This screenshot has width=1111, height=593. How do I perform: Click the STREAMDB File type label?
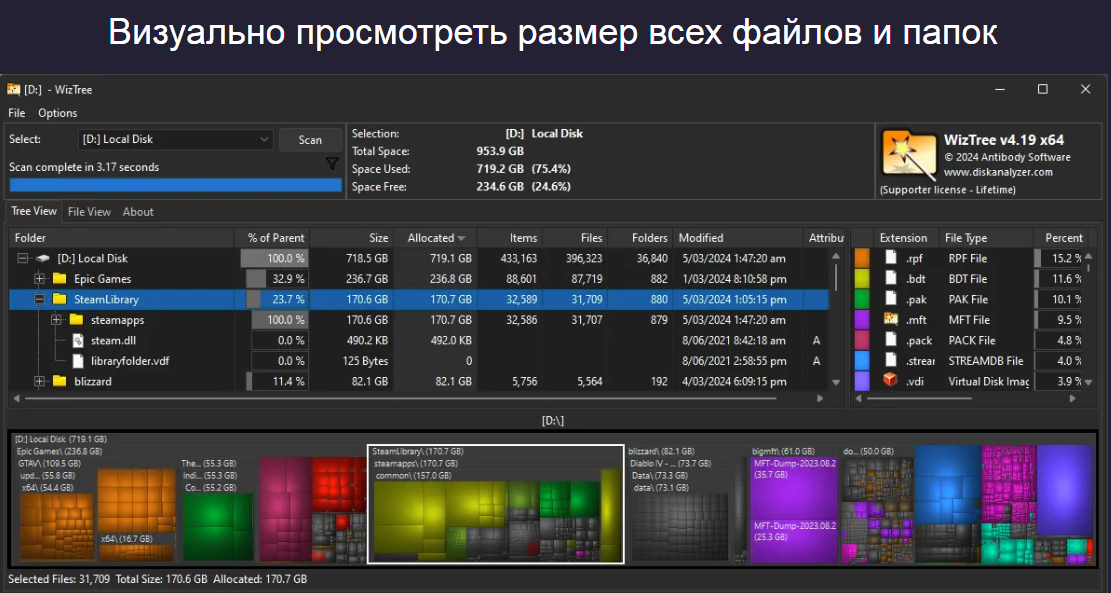point(986,361)
